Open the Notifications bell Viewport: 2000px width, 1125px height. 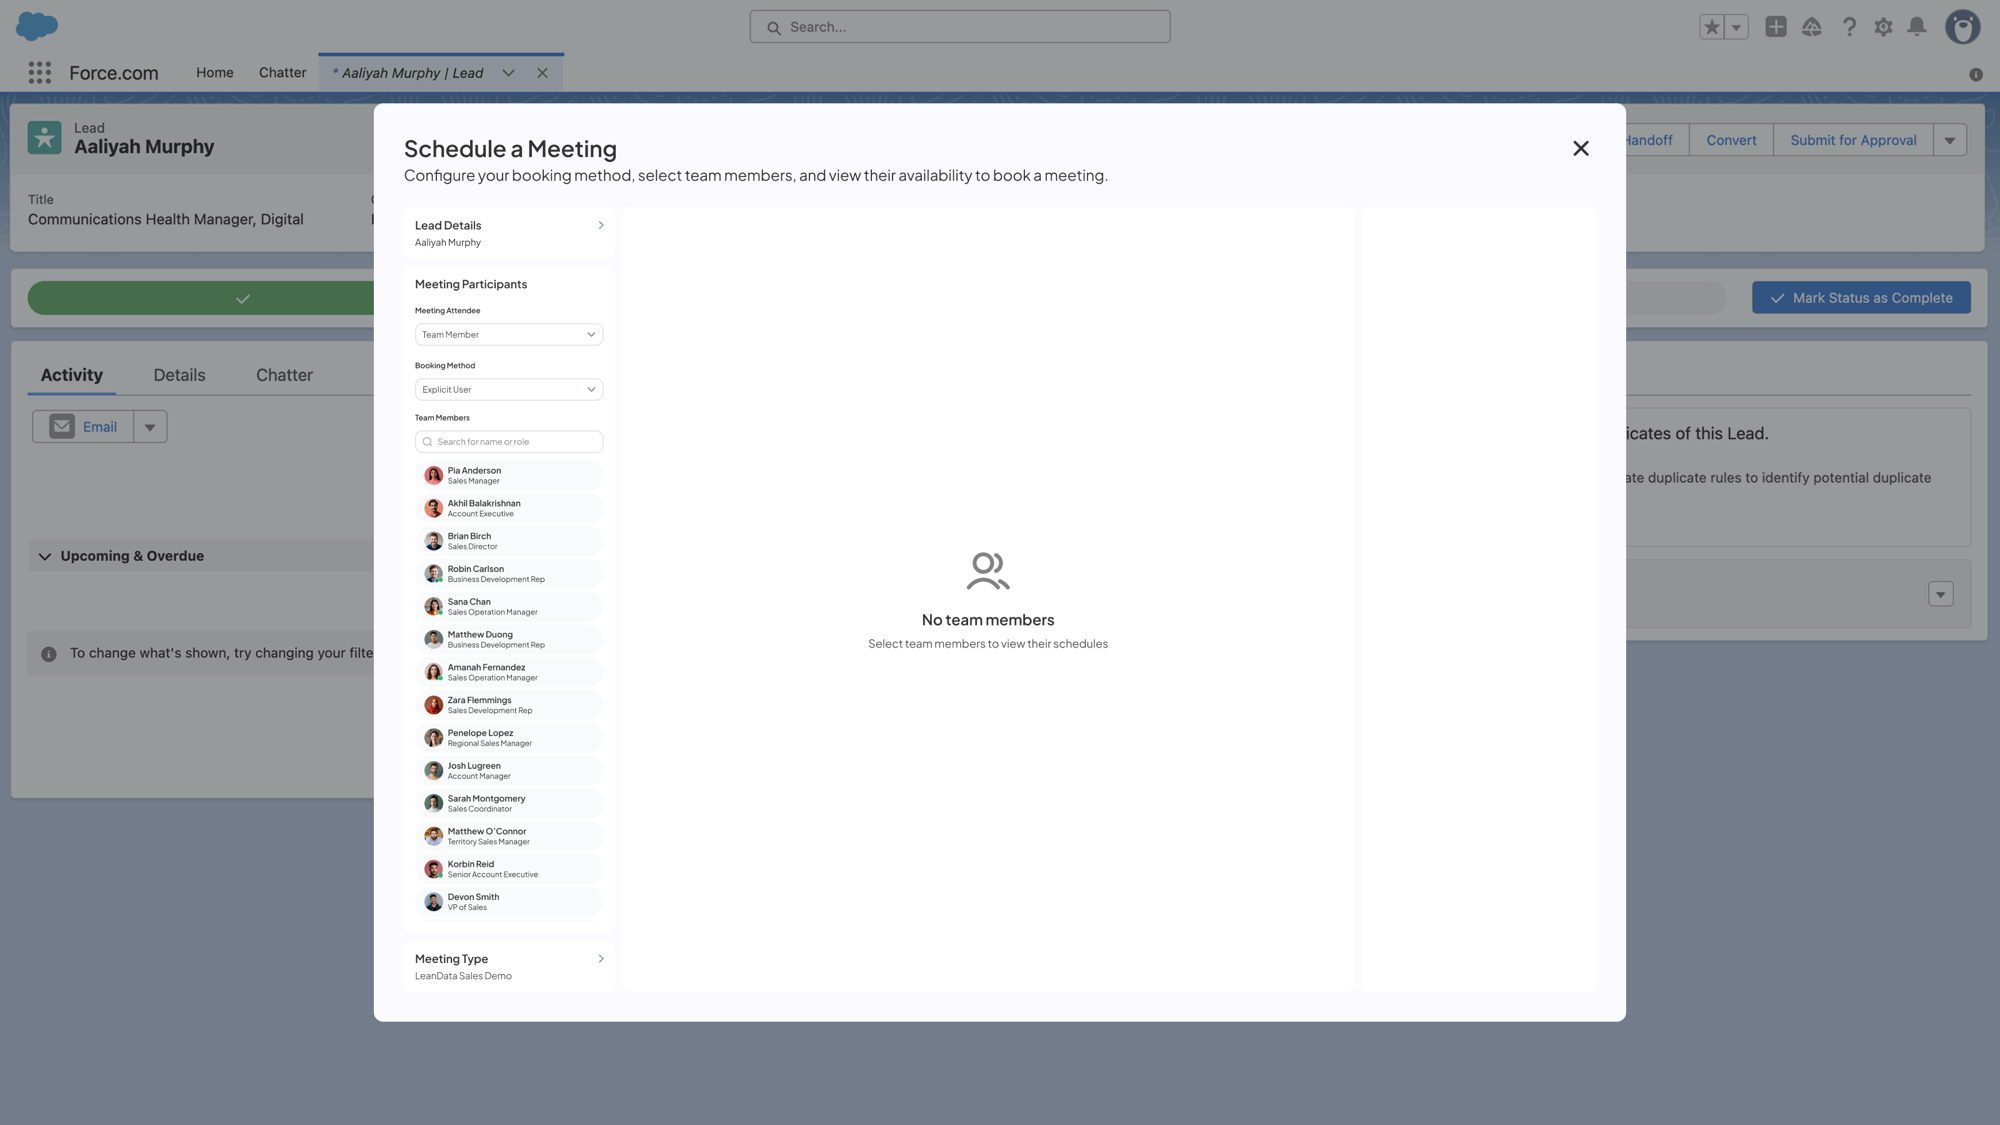1916,27
